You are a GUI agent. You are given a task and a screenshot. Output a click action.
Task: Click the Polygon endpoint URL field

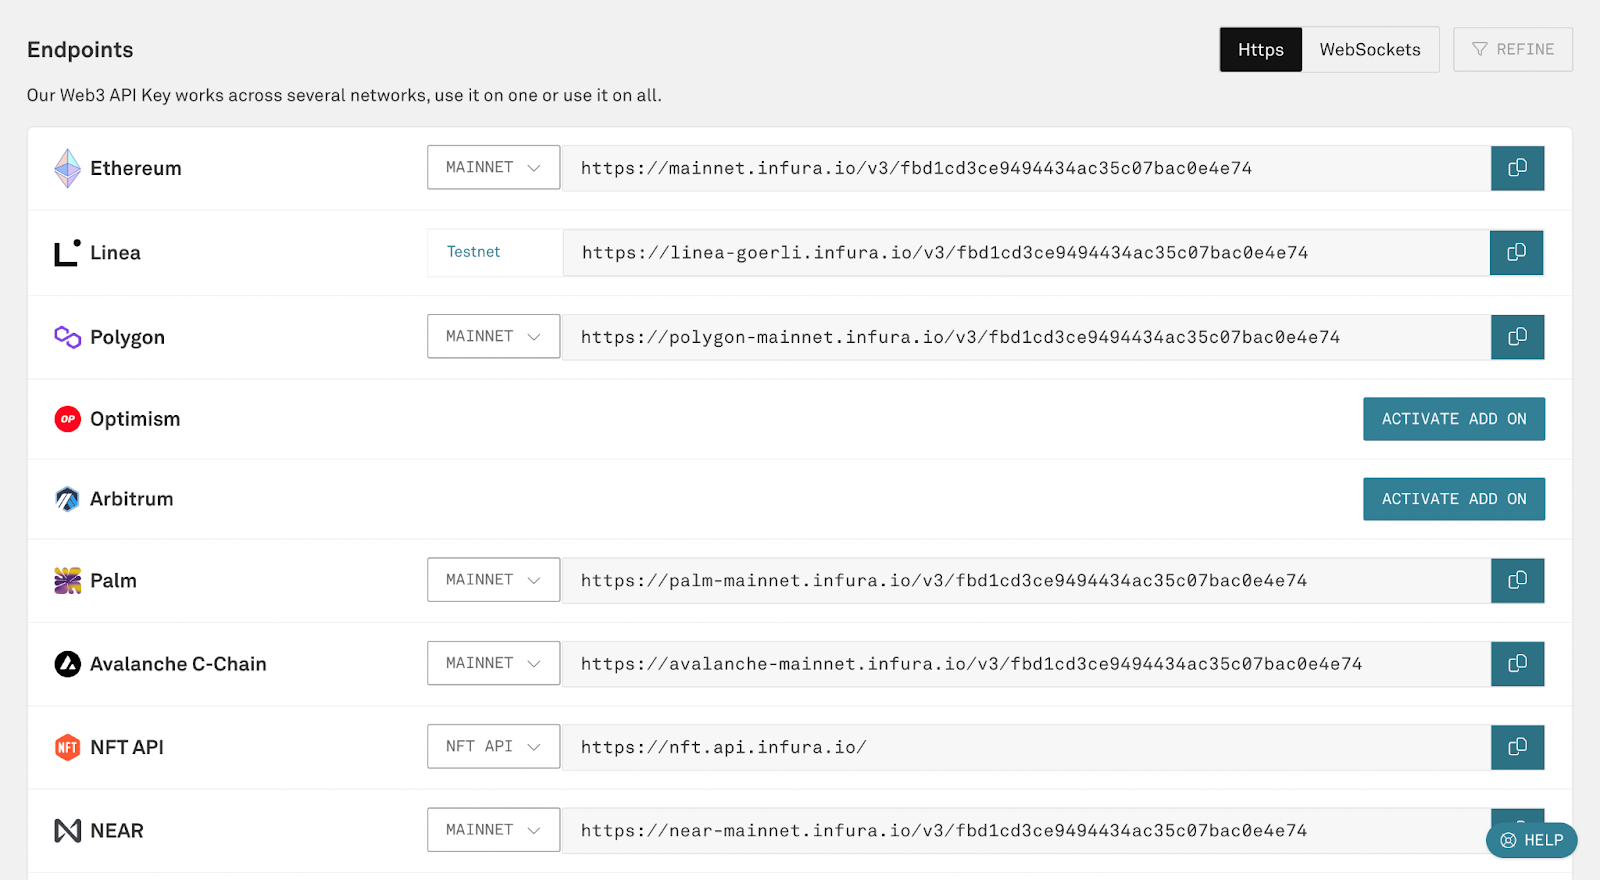[1026, 337]
